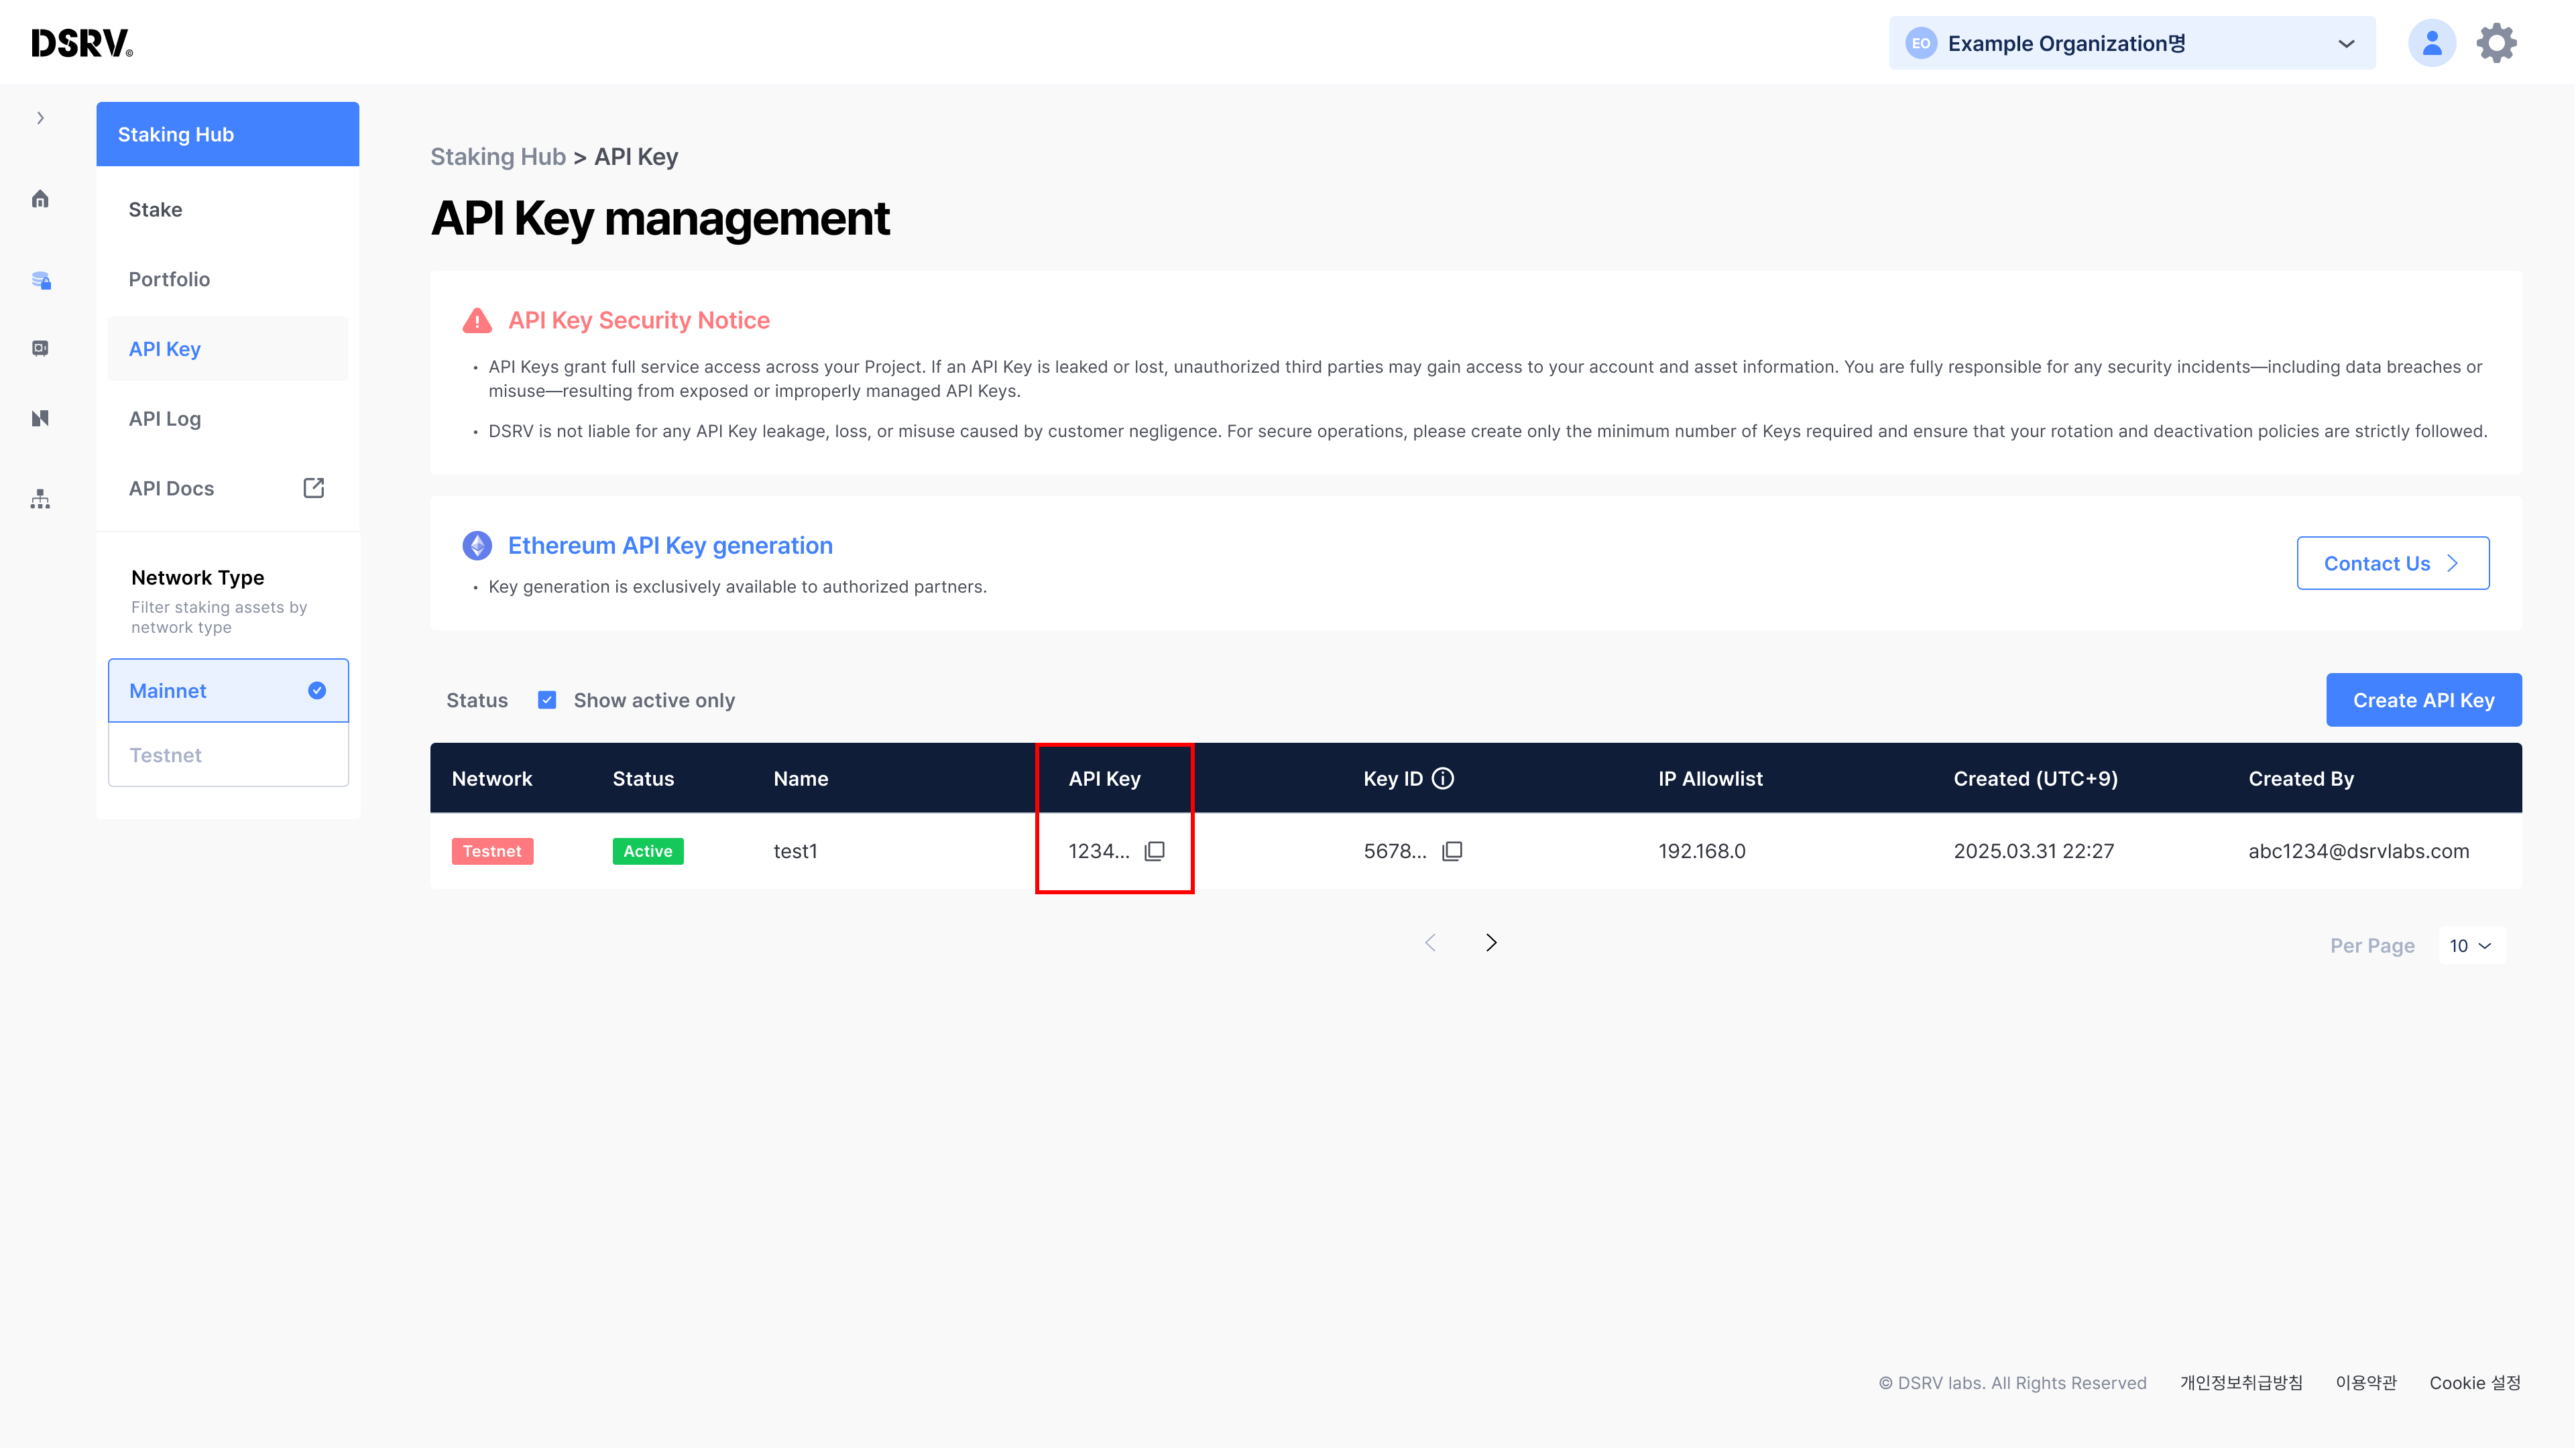2576x1448 pixels.
Task: Click the Key ID info icon
Action: tap(1443, 778)
